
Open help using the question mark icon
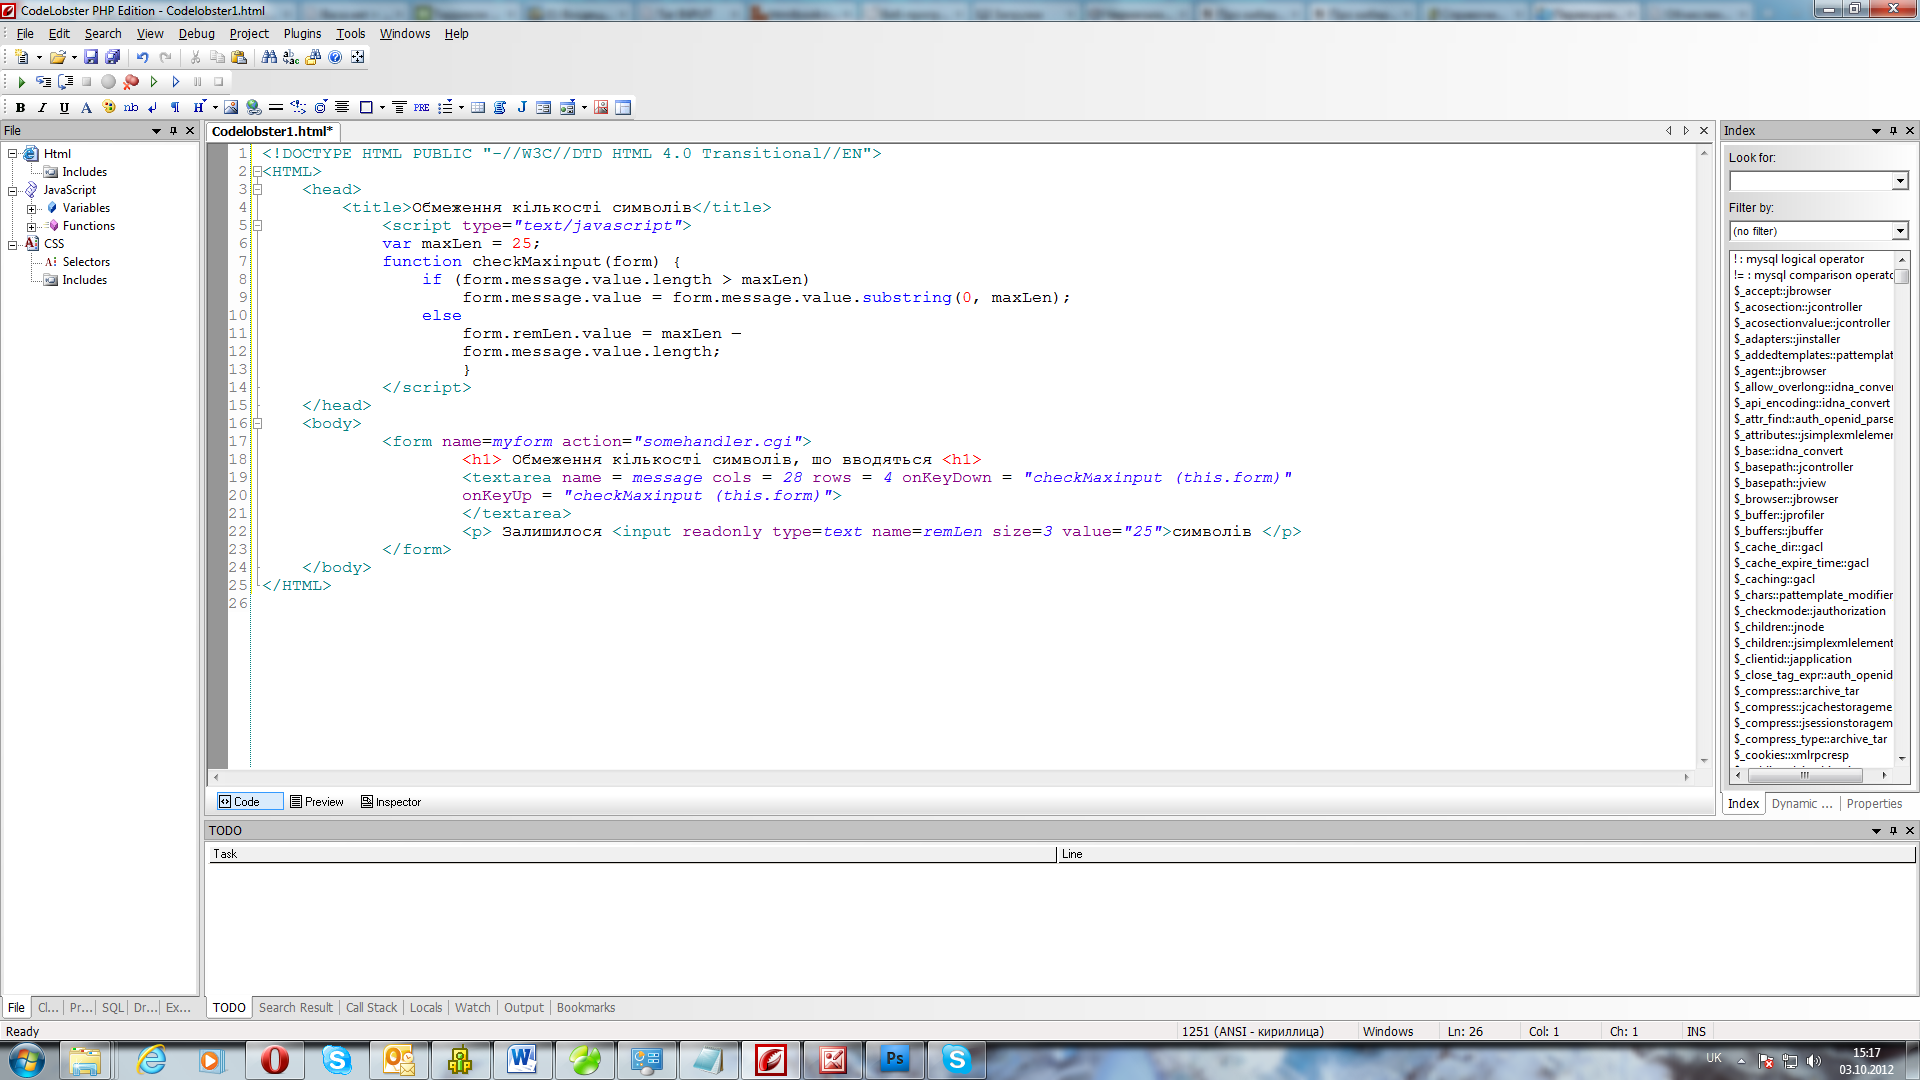pyautogui.click(x=335, y=57)
